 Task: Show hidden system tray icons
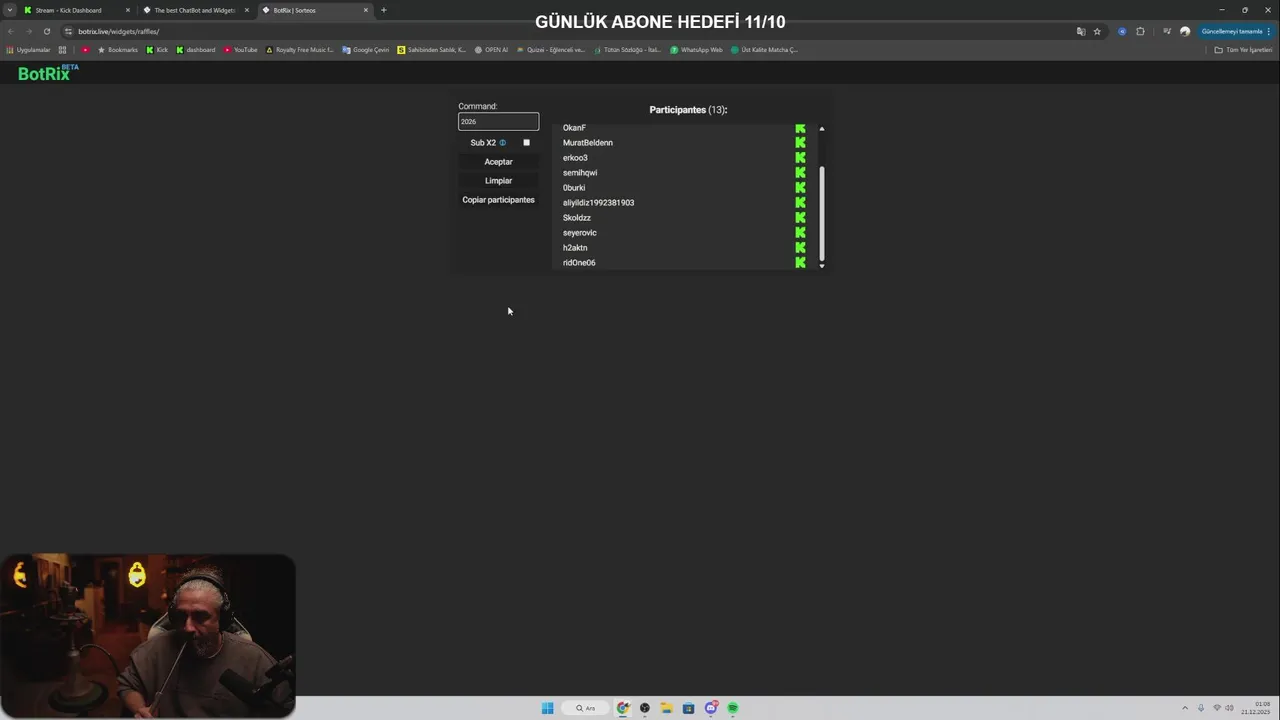1185,708
